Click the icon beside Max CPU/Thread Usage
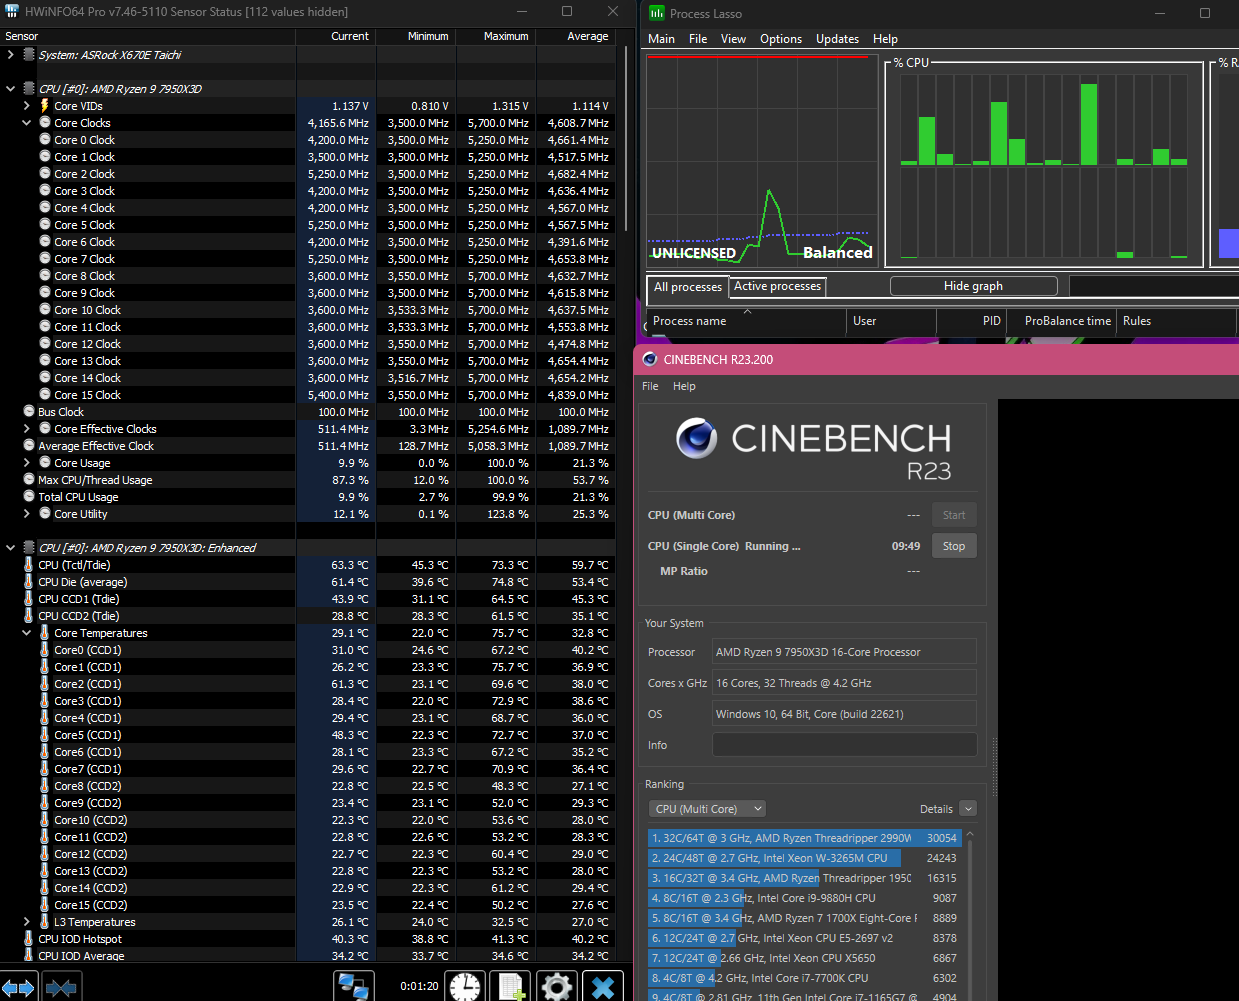 point(29,479)
